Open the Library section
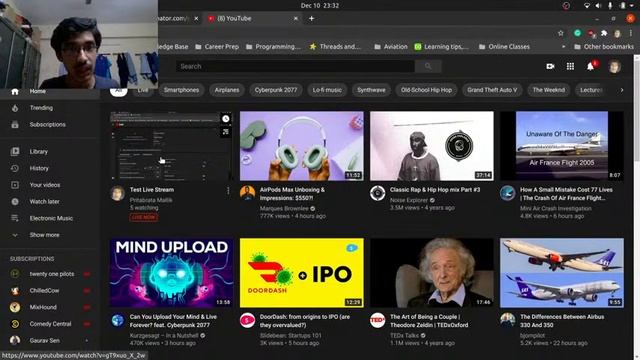This screenshot has width=640, height=360. pos(49,151)
